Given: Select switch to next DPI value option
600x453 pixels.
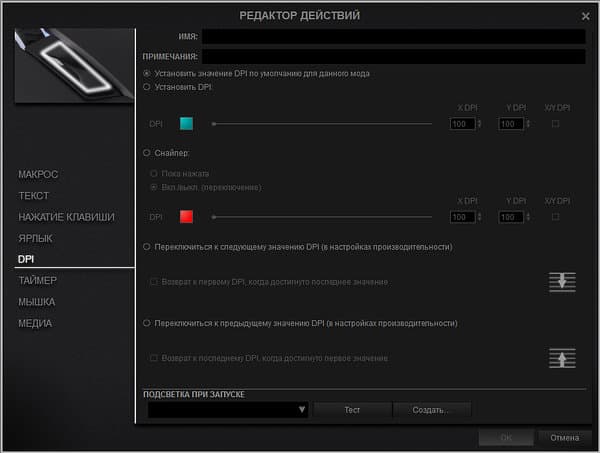Looking at the screenshot, I should point(147,247).
